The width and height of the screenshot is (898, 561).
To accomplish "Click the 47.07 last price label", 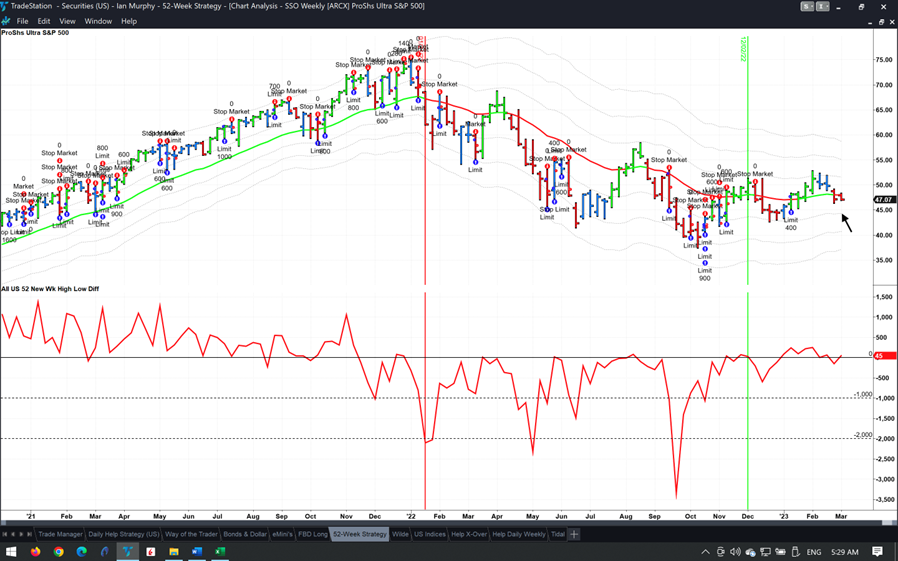I will point(884,200).
